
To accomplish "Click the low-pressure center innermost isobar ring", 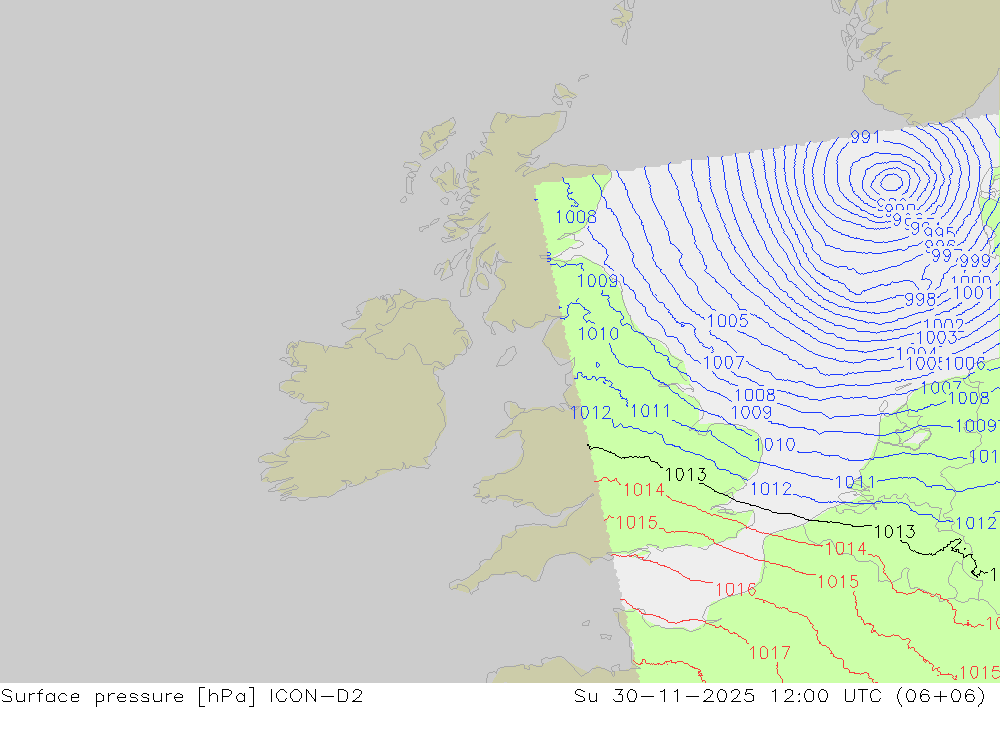I will point(890,182).
